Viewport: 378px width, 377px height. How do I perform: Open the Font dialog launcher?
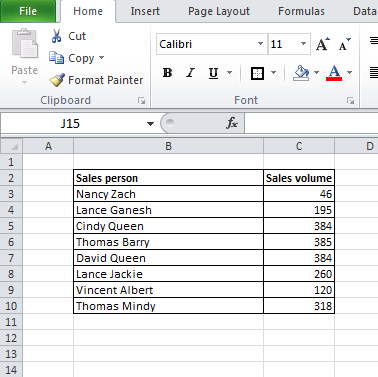click(350, 101)
